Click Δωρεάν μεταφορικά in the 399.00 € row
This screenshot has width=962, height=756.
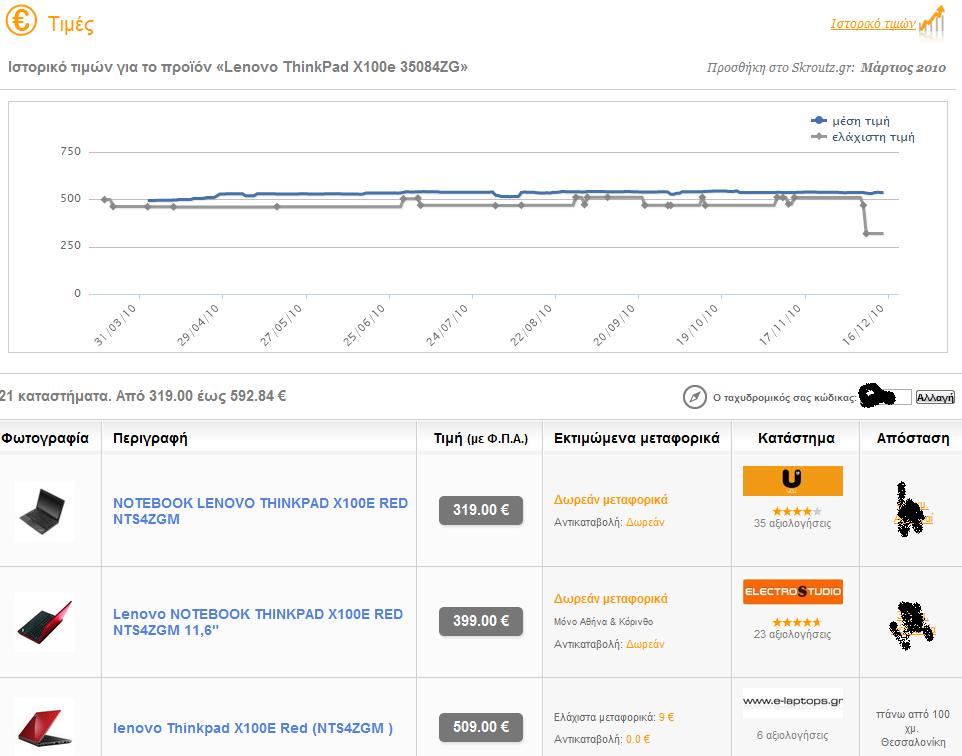610,598
